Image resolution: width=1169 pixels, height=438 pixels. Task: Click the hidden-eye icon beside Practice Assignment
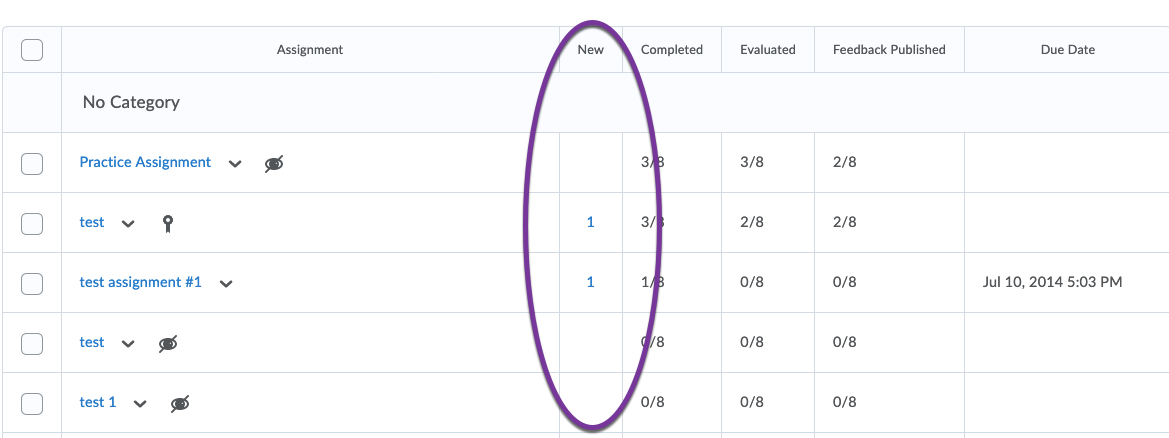click(274, 163)
